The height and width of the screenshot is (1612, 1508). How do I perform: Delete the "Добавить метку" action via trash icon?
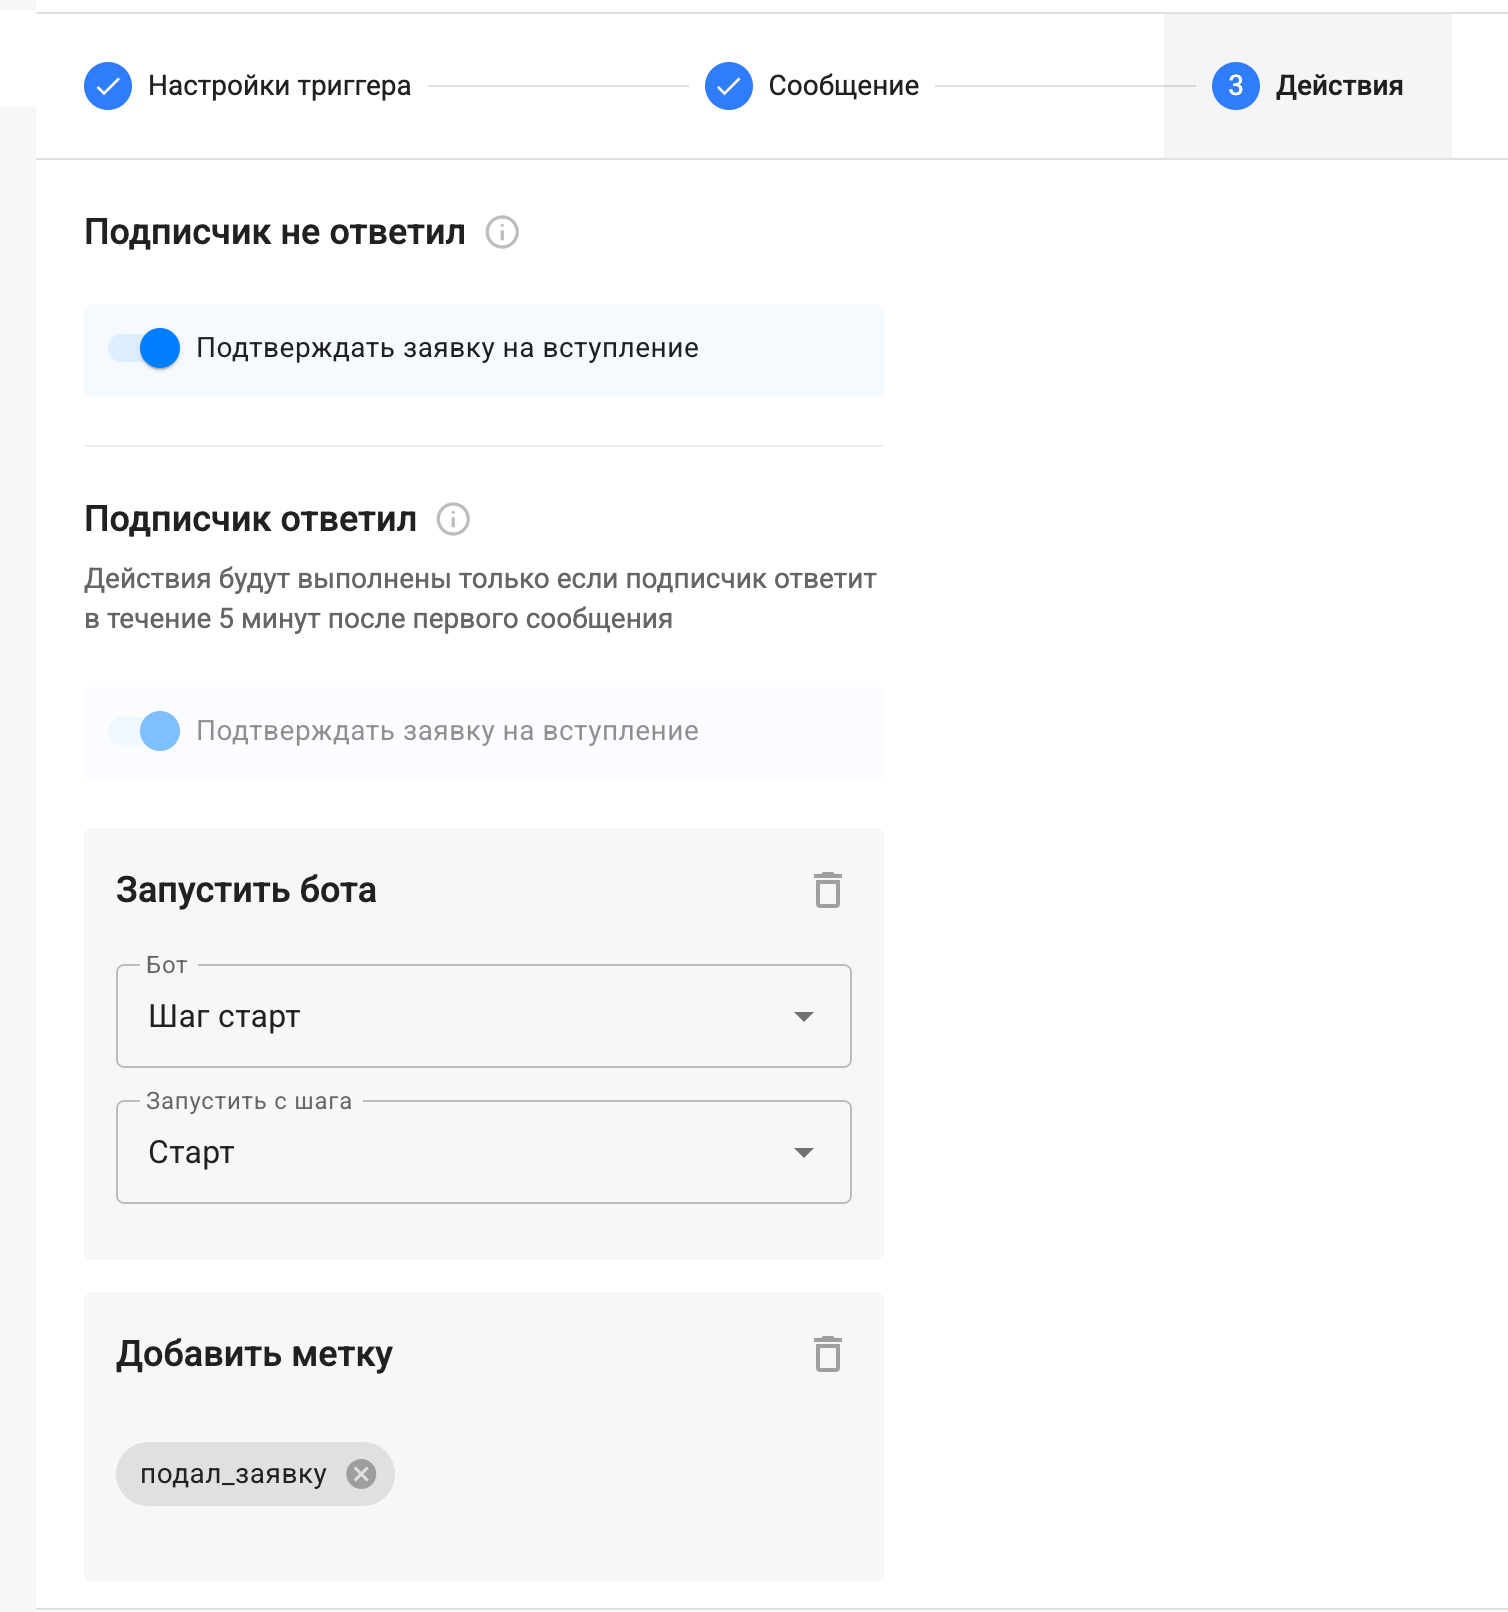tap(827, 1355)
